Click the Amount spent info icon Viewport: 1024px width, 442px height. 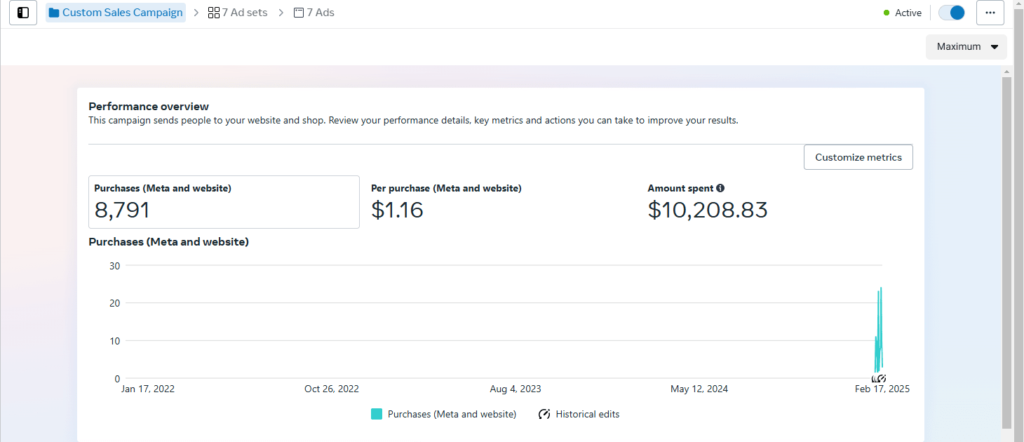(x=720, y=188)
